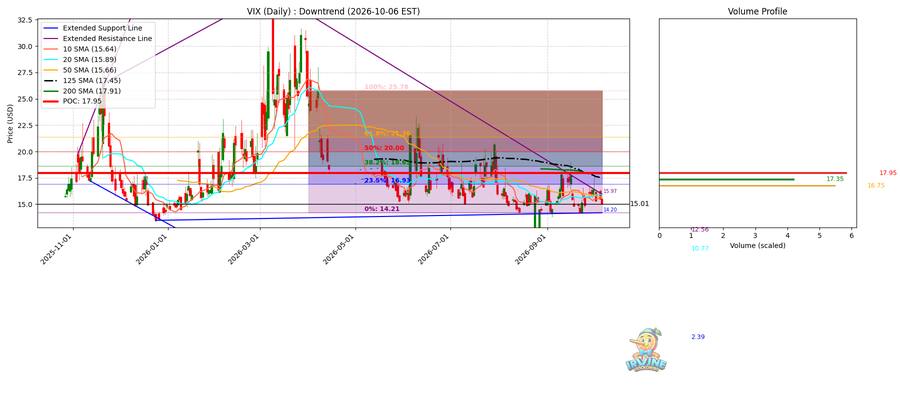The image size is (900, 400).
Task: Click the purple "12.56" value label
Action: click(700, 230)
